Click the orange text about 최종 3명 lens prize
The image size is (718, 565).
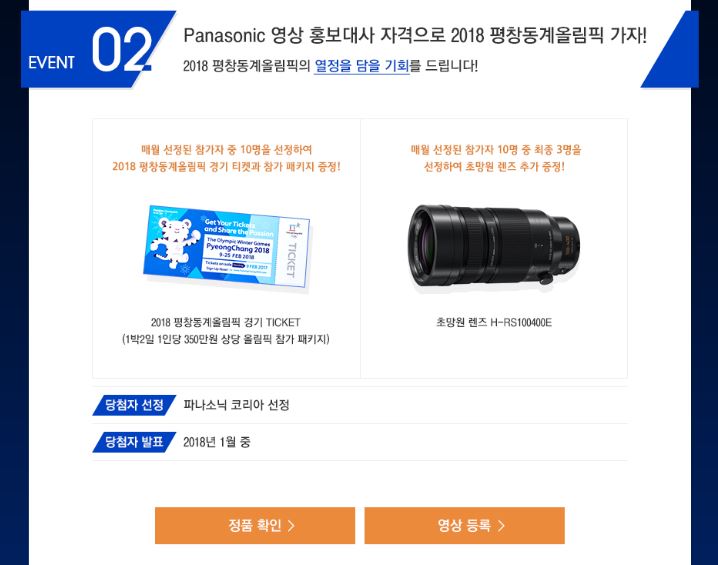click(x=495, y=158)
